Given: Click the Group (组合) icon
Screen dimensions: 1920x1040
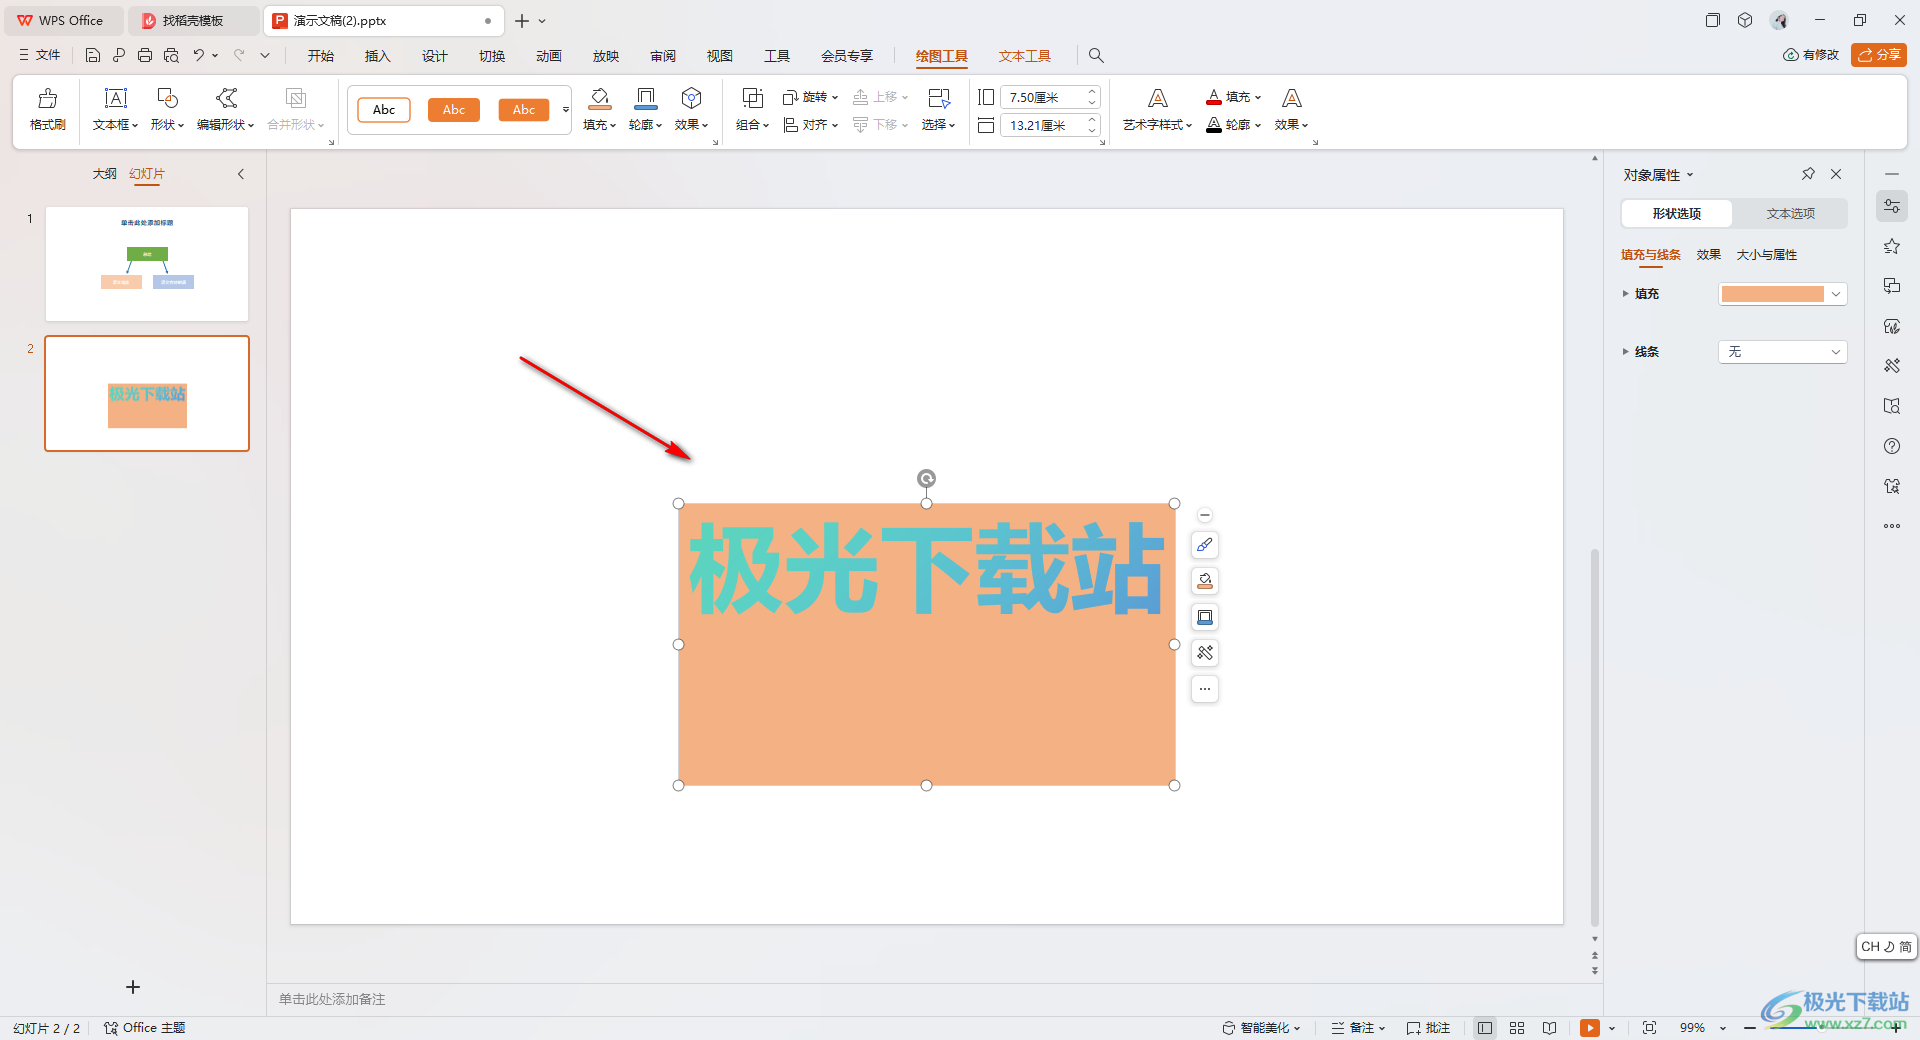Looking at the screenshot, I should click(x=752, y=98).
